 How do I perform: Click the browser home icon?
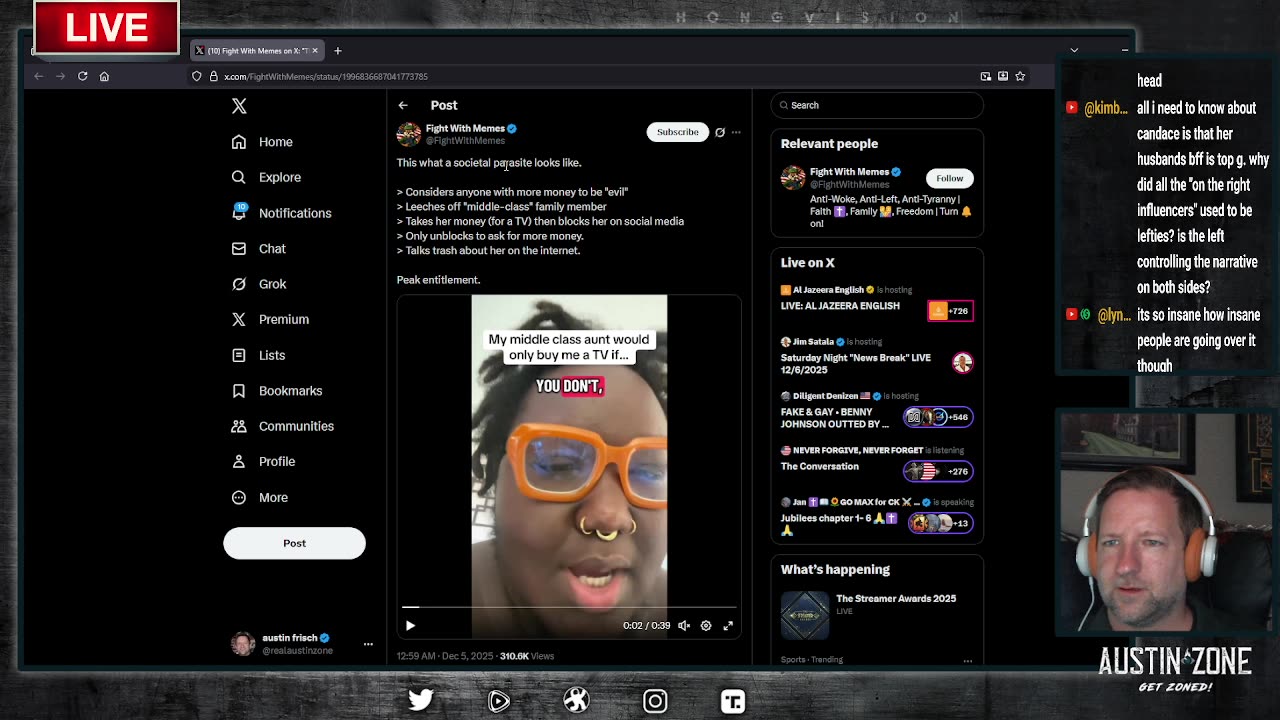(x=104, y=76)
